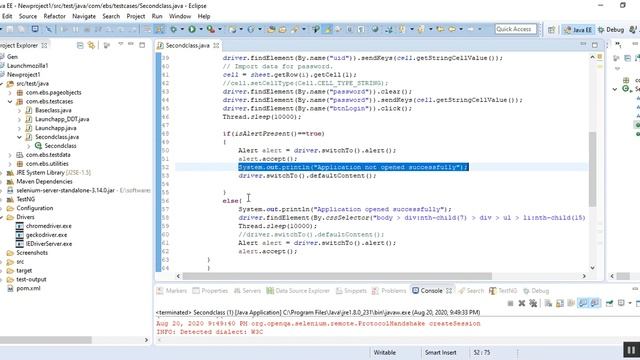
Task: Select IEDriverServer.exe in Drivers folder
Action: [x=49, y=244]
